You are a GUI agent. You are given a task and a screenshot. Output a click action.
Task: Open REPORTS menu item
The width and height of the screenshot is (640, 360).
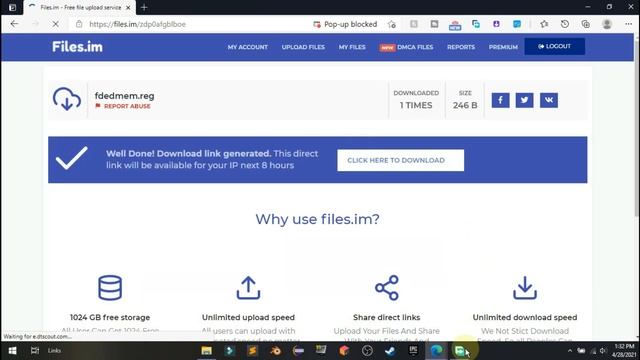(x=461, y=47)
